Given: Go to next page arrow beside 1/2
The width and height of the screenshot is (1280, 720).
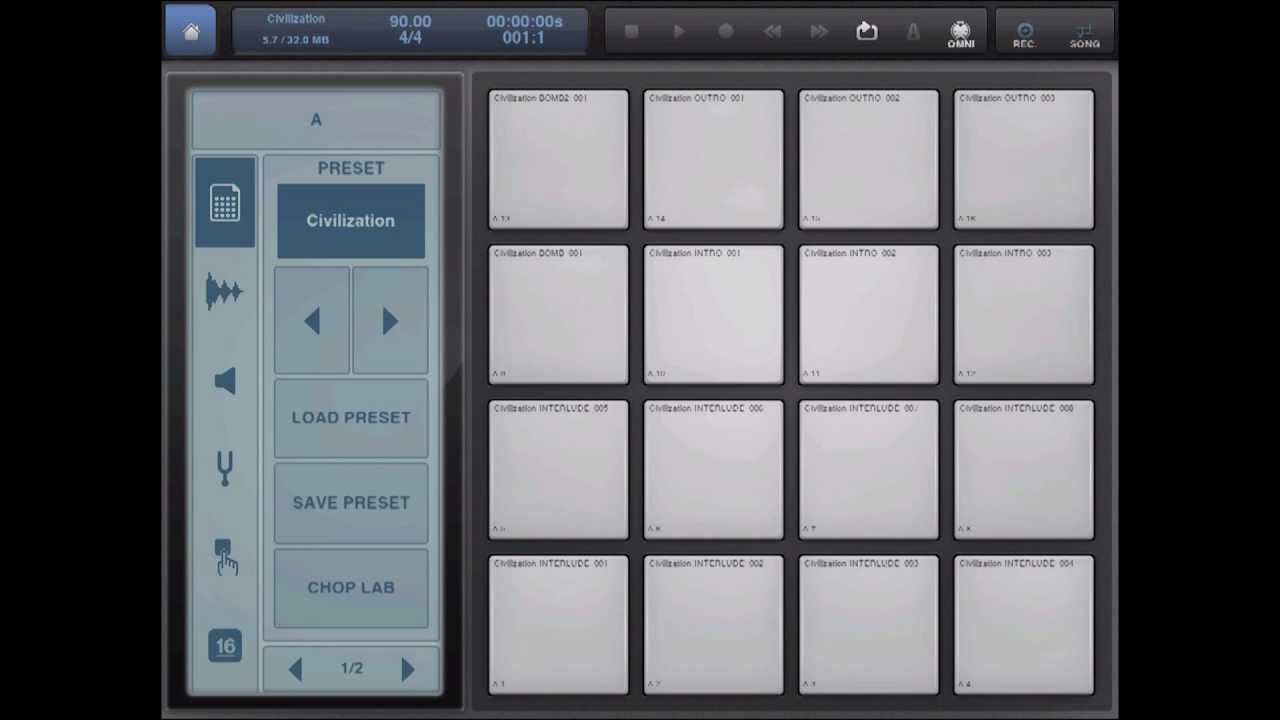Looking at the screenshot, I should coord(407,669).
